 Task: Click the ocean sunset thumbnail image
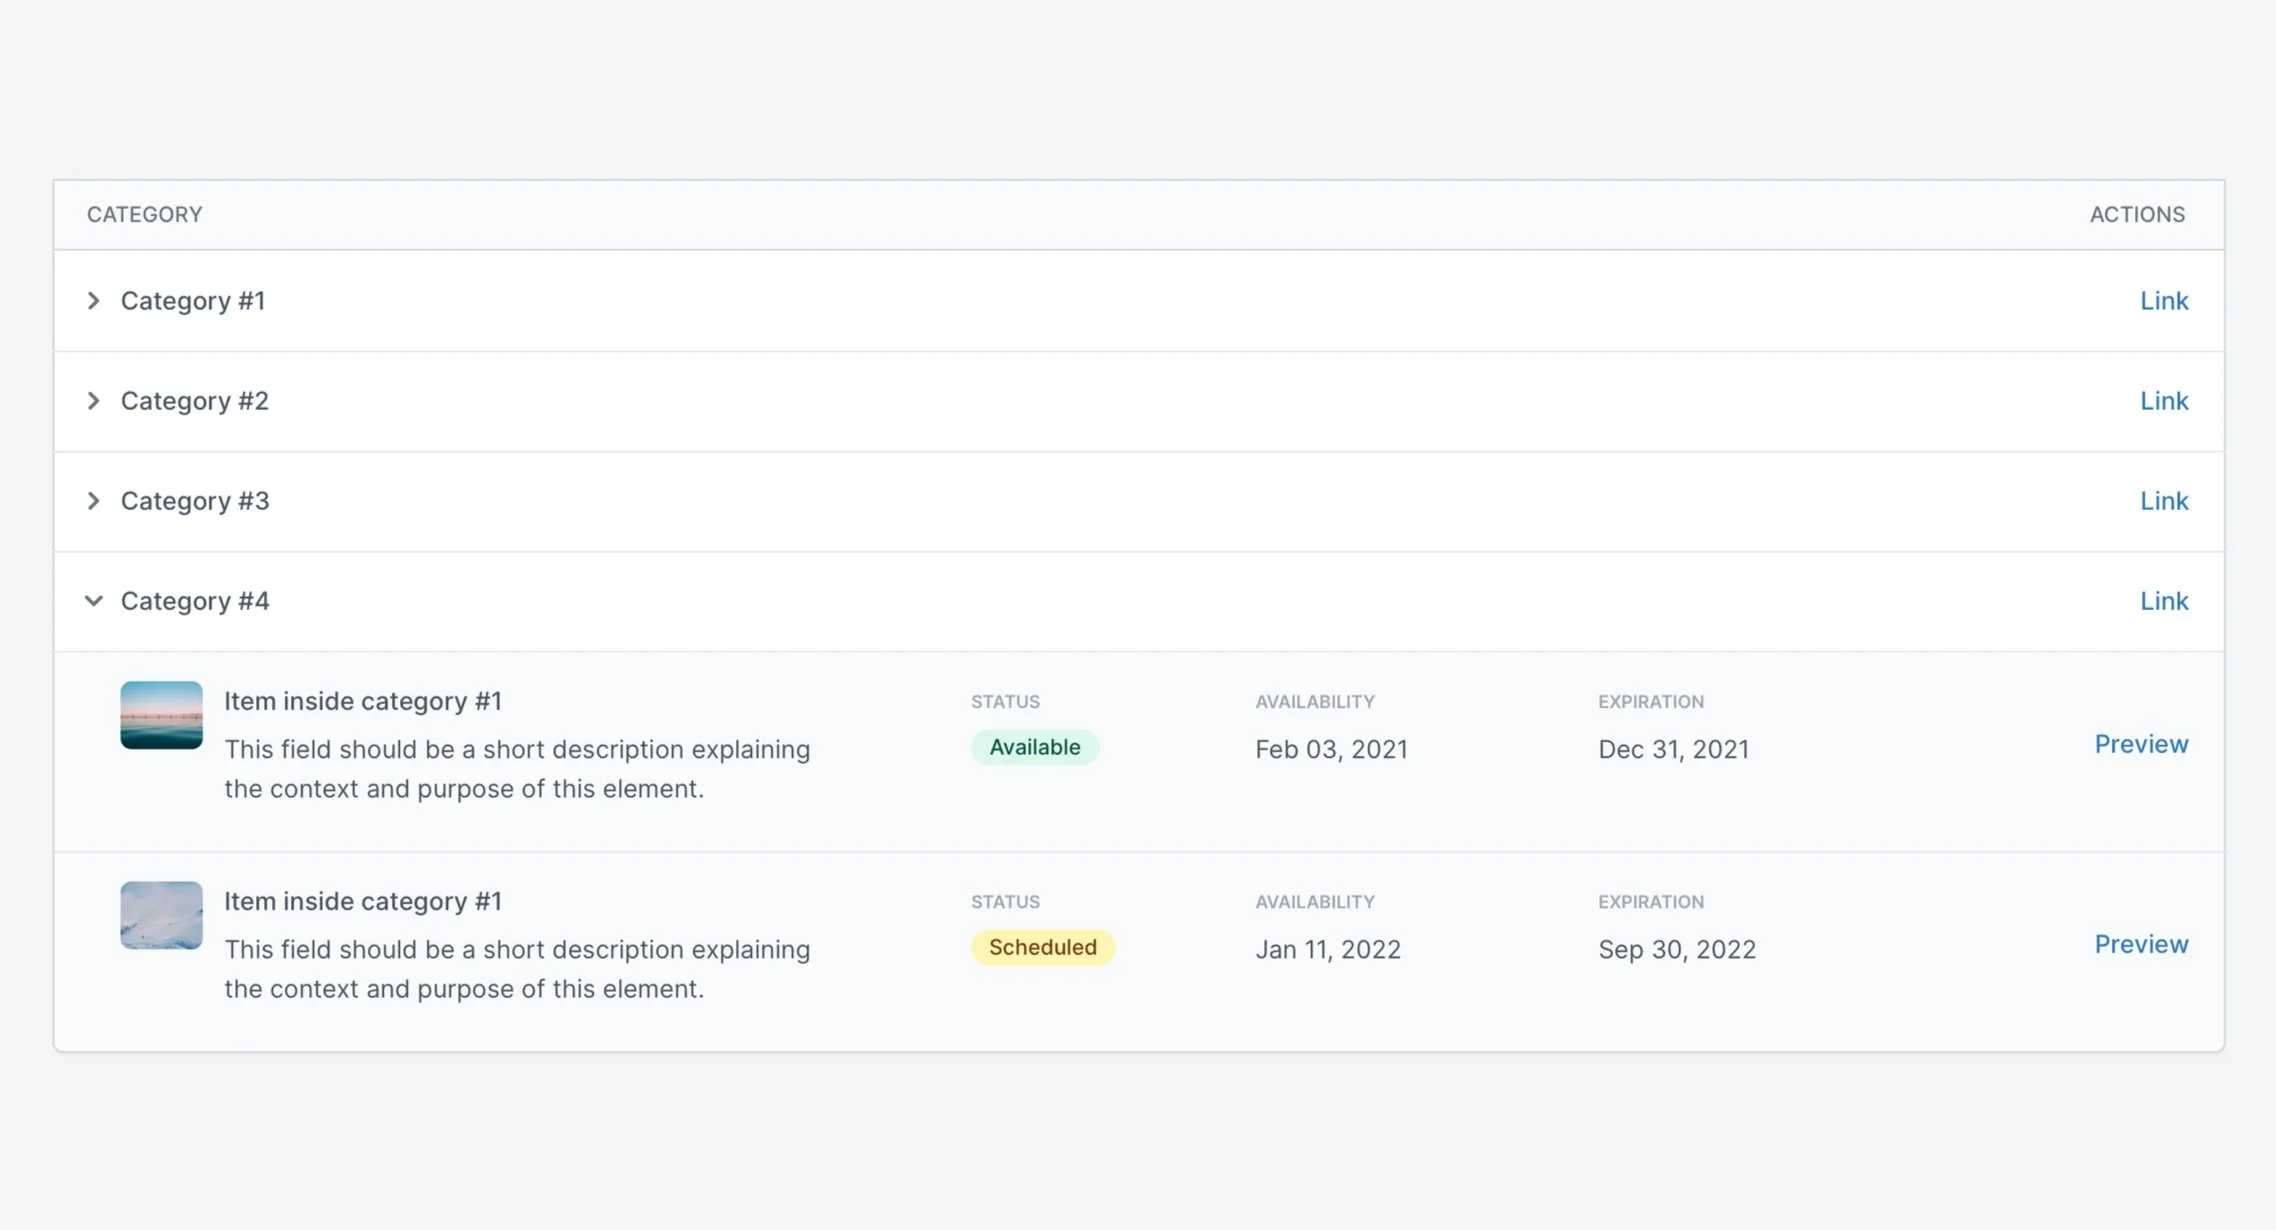(161, 715)
